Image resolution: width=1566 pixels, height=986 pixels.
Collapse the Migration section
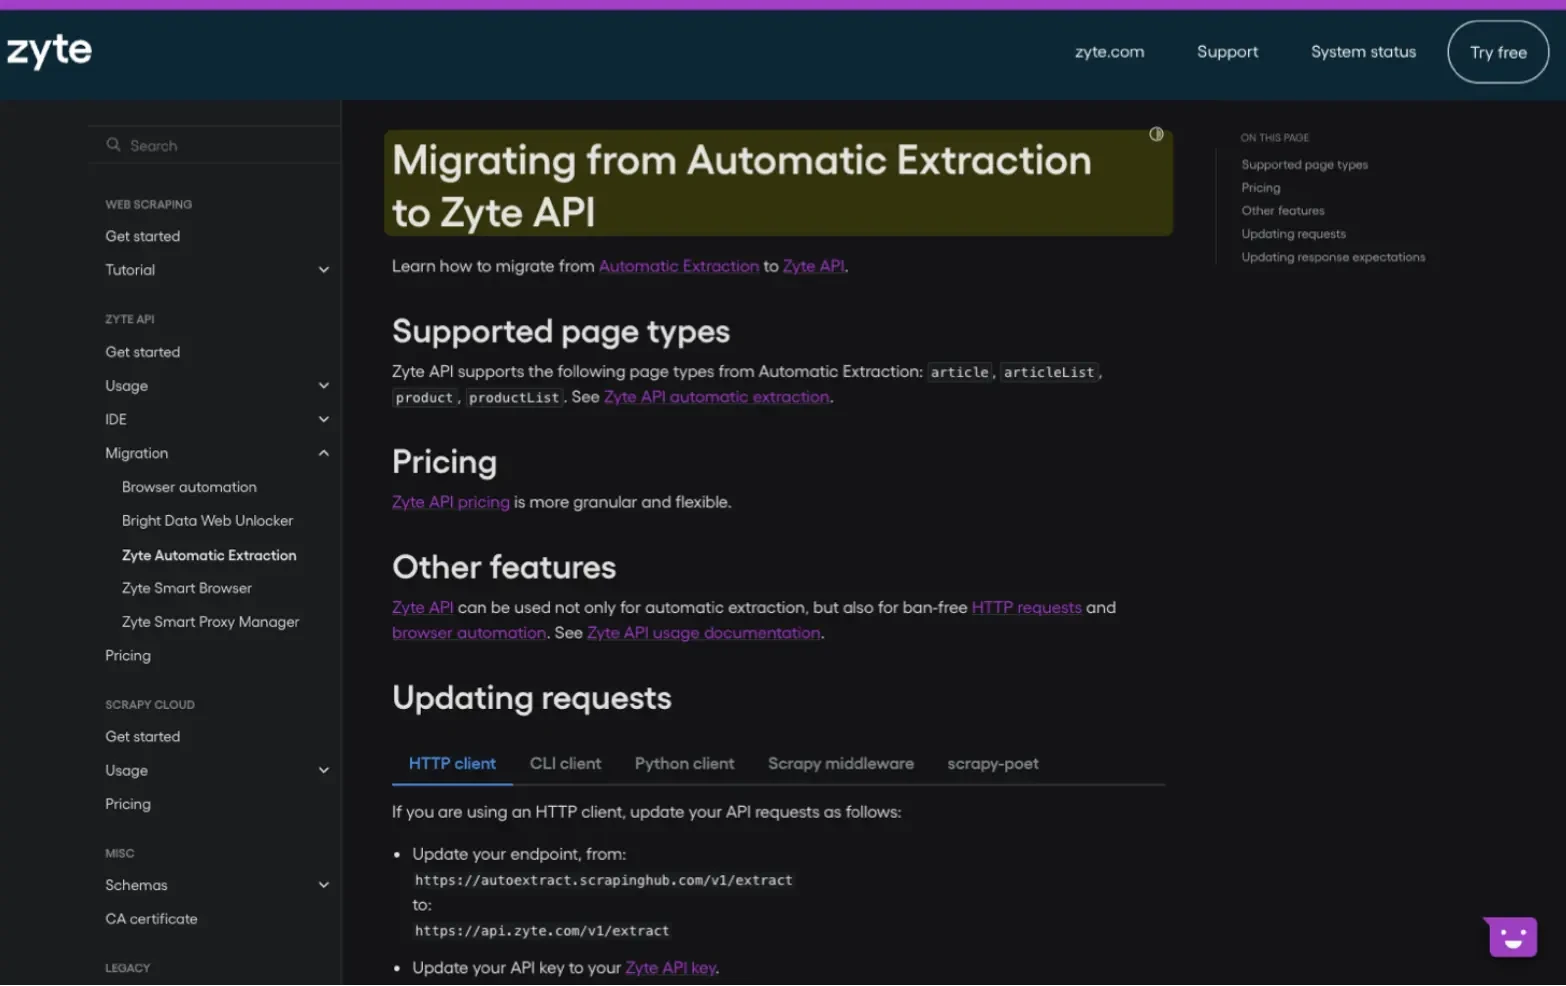pos(323,452)
